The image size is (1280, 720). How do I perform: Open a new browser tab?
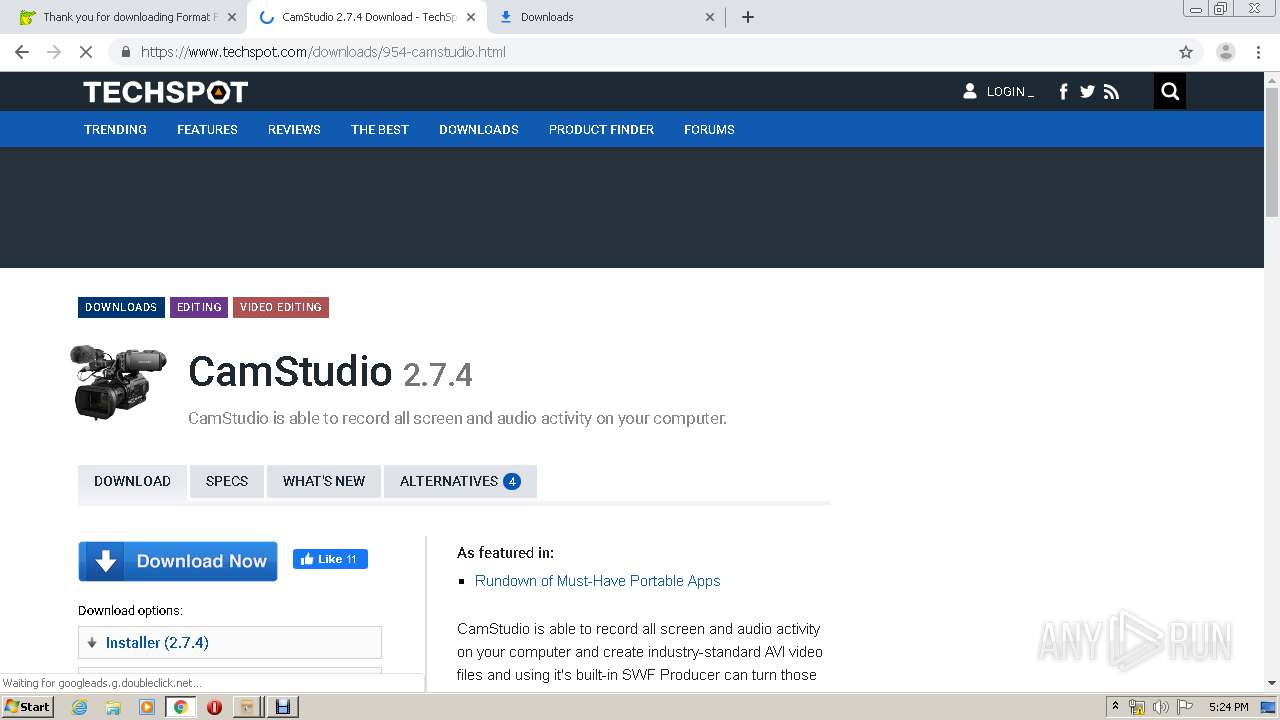tap(747, 17)
